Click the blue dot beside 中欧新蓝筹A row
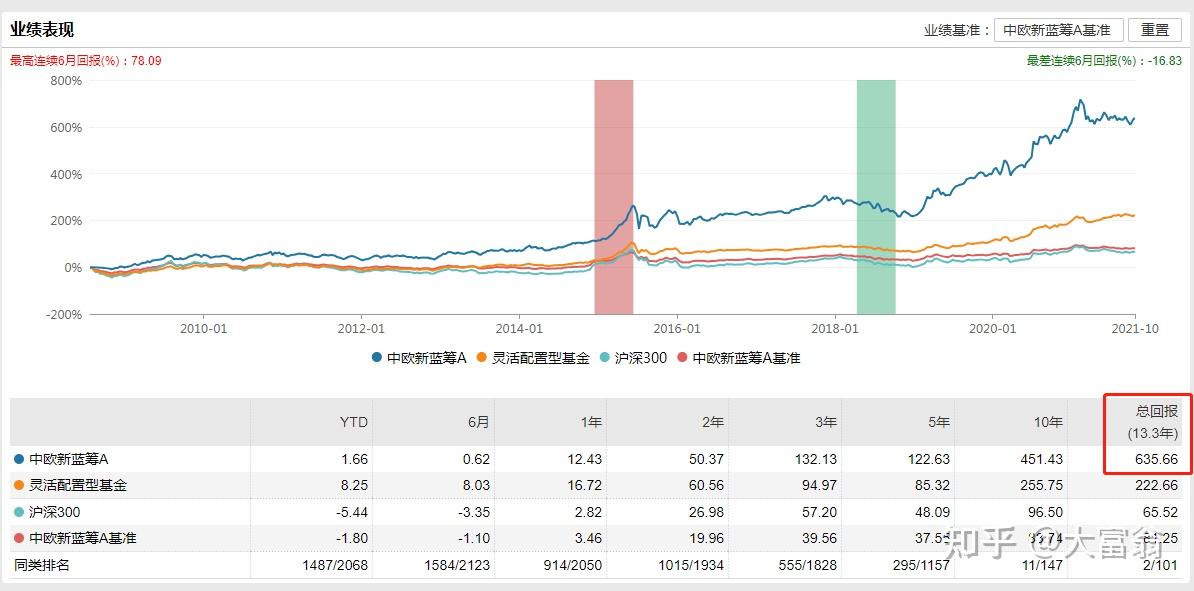 coord(19,459)
